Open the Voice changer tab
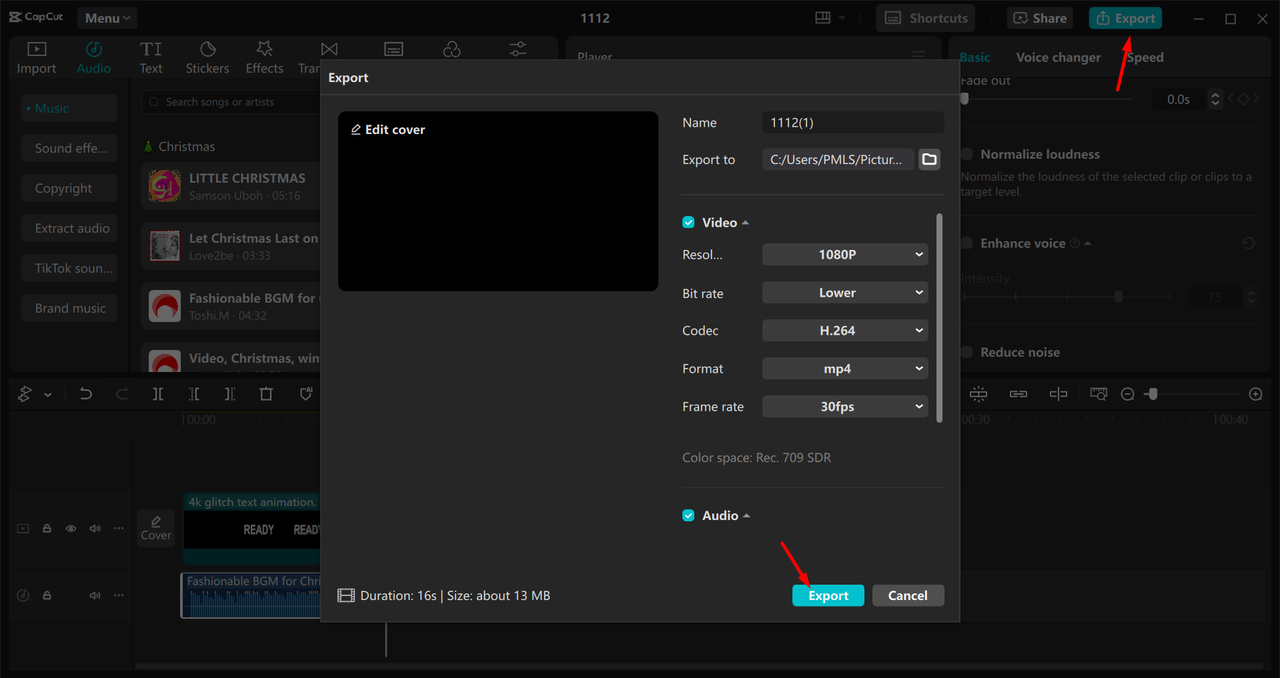1280x678 pixels. click(x=1058, y=57)
